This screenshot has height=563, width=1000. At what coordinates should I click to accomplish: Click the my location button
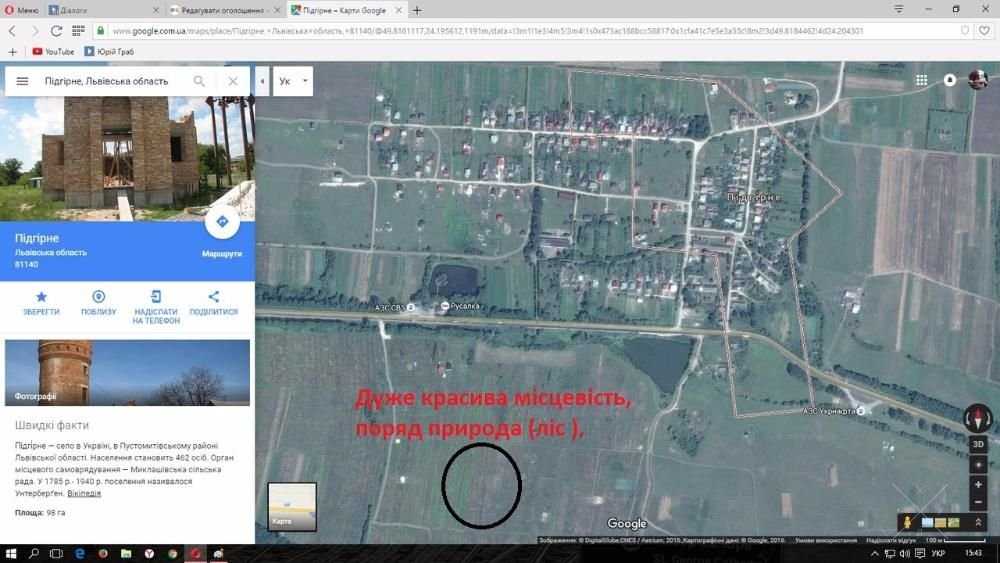(978, 465)
